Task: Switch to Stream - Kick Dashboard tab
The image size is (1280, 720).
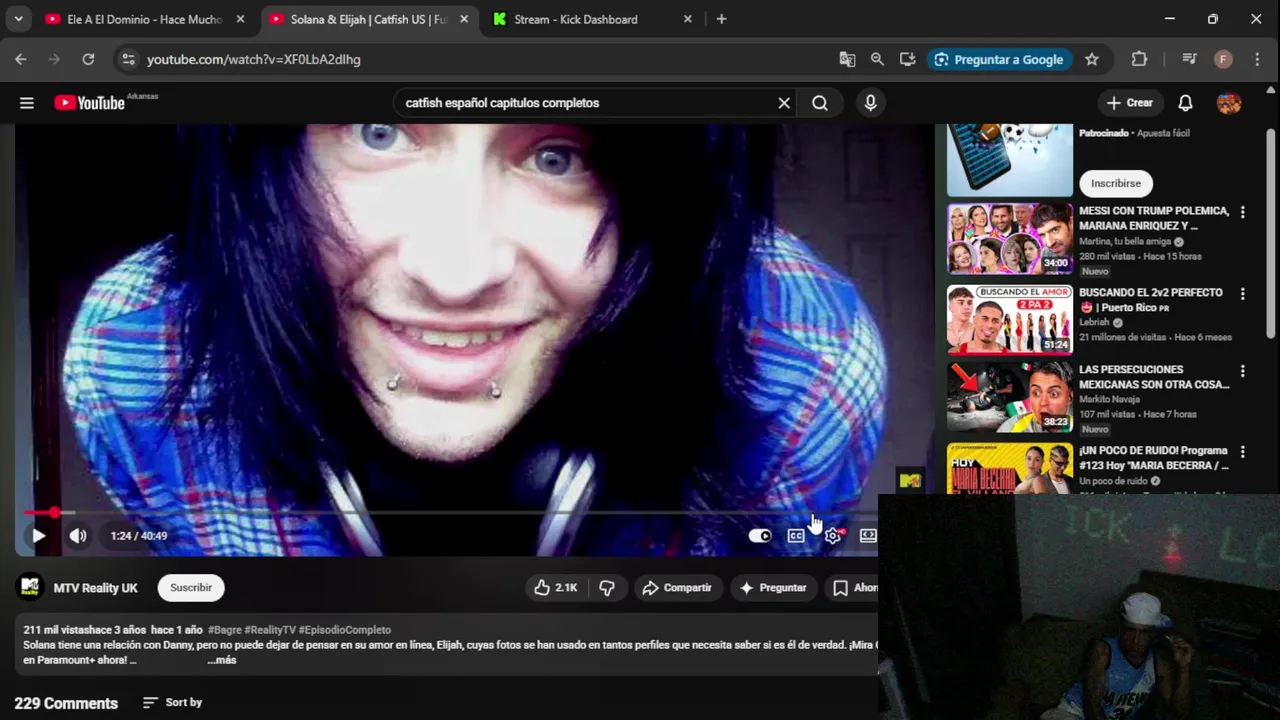Action: coord(576,19)
